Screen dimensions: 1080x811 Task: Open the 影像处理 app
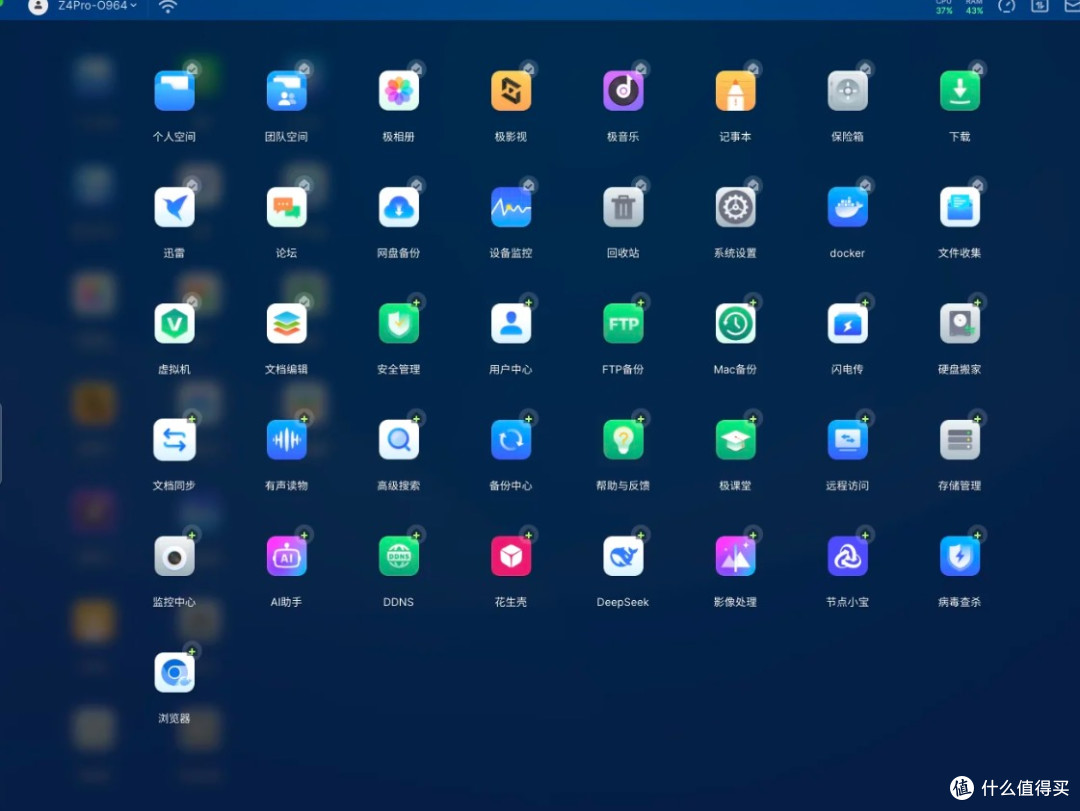click(736, 557)
